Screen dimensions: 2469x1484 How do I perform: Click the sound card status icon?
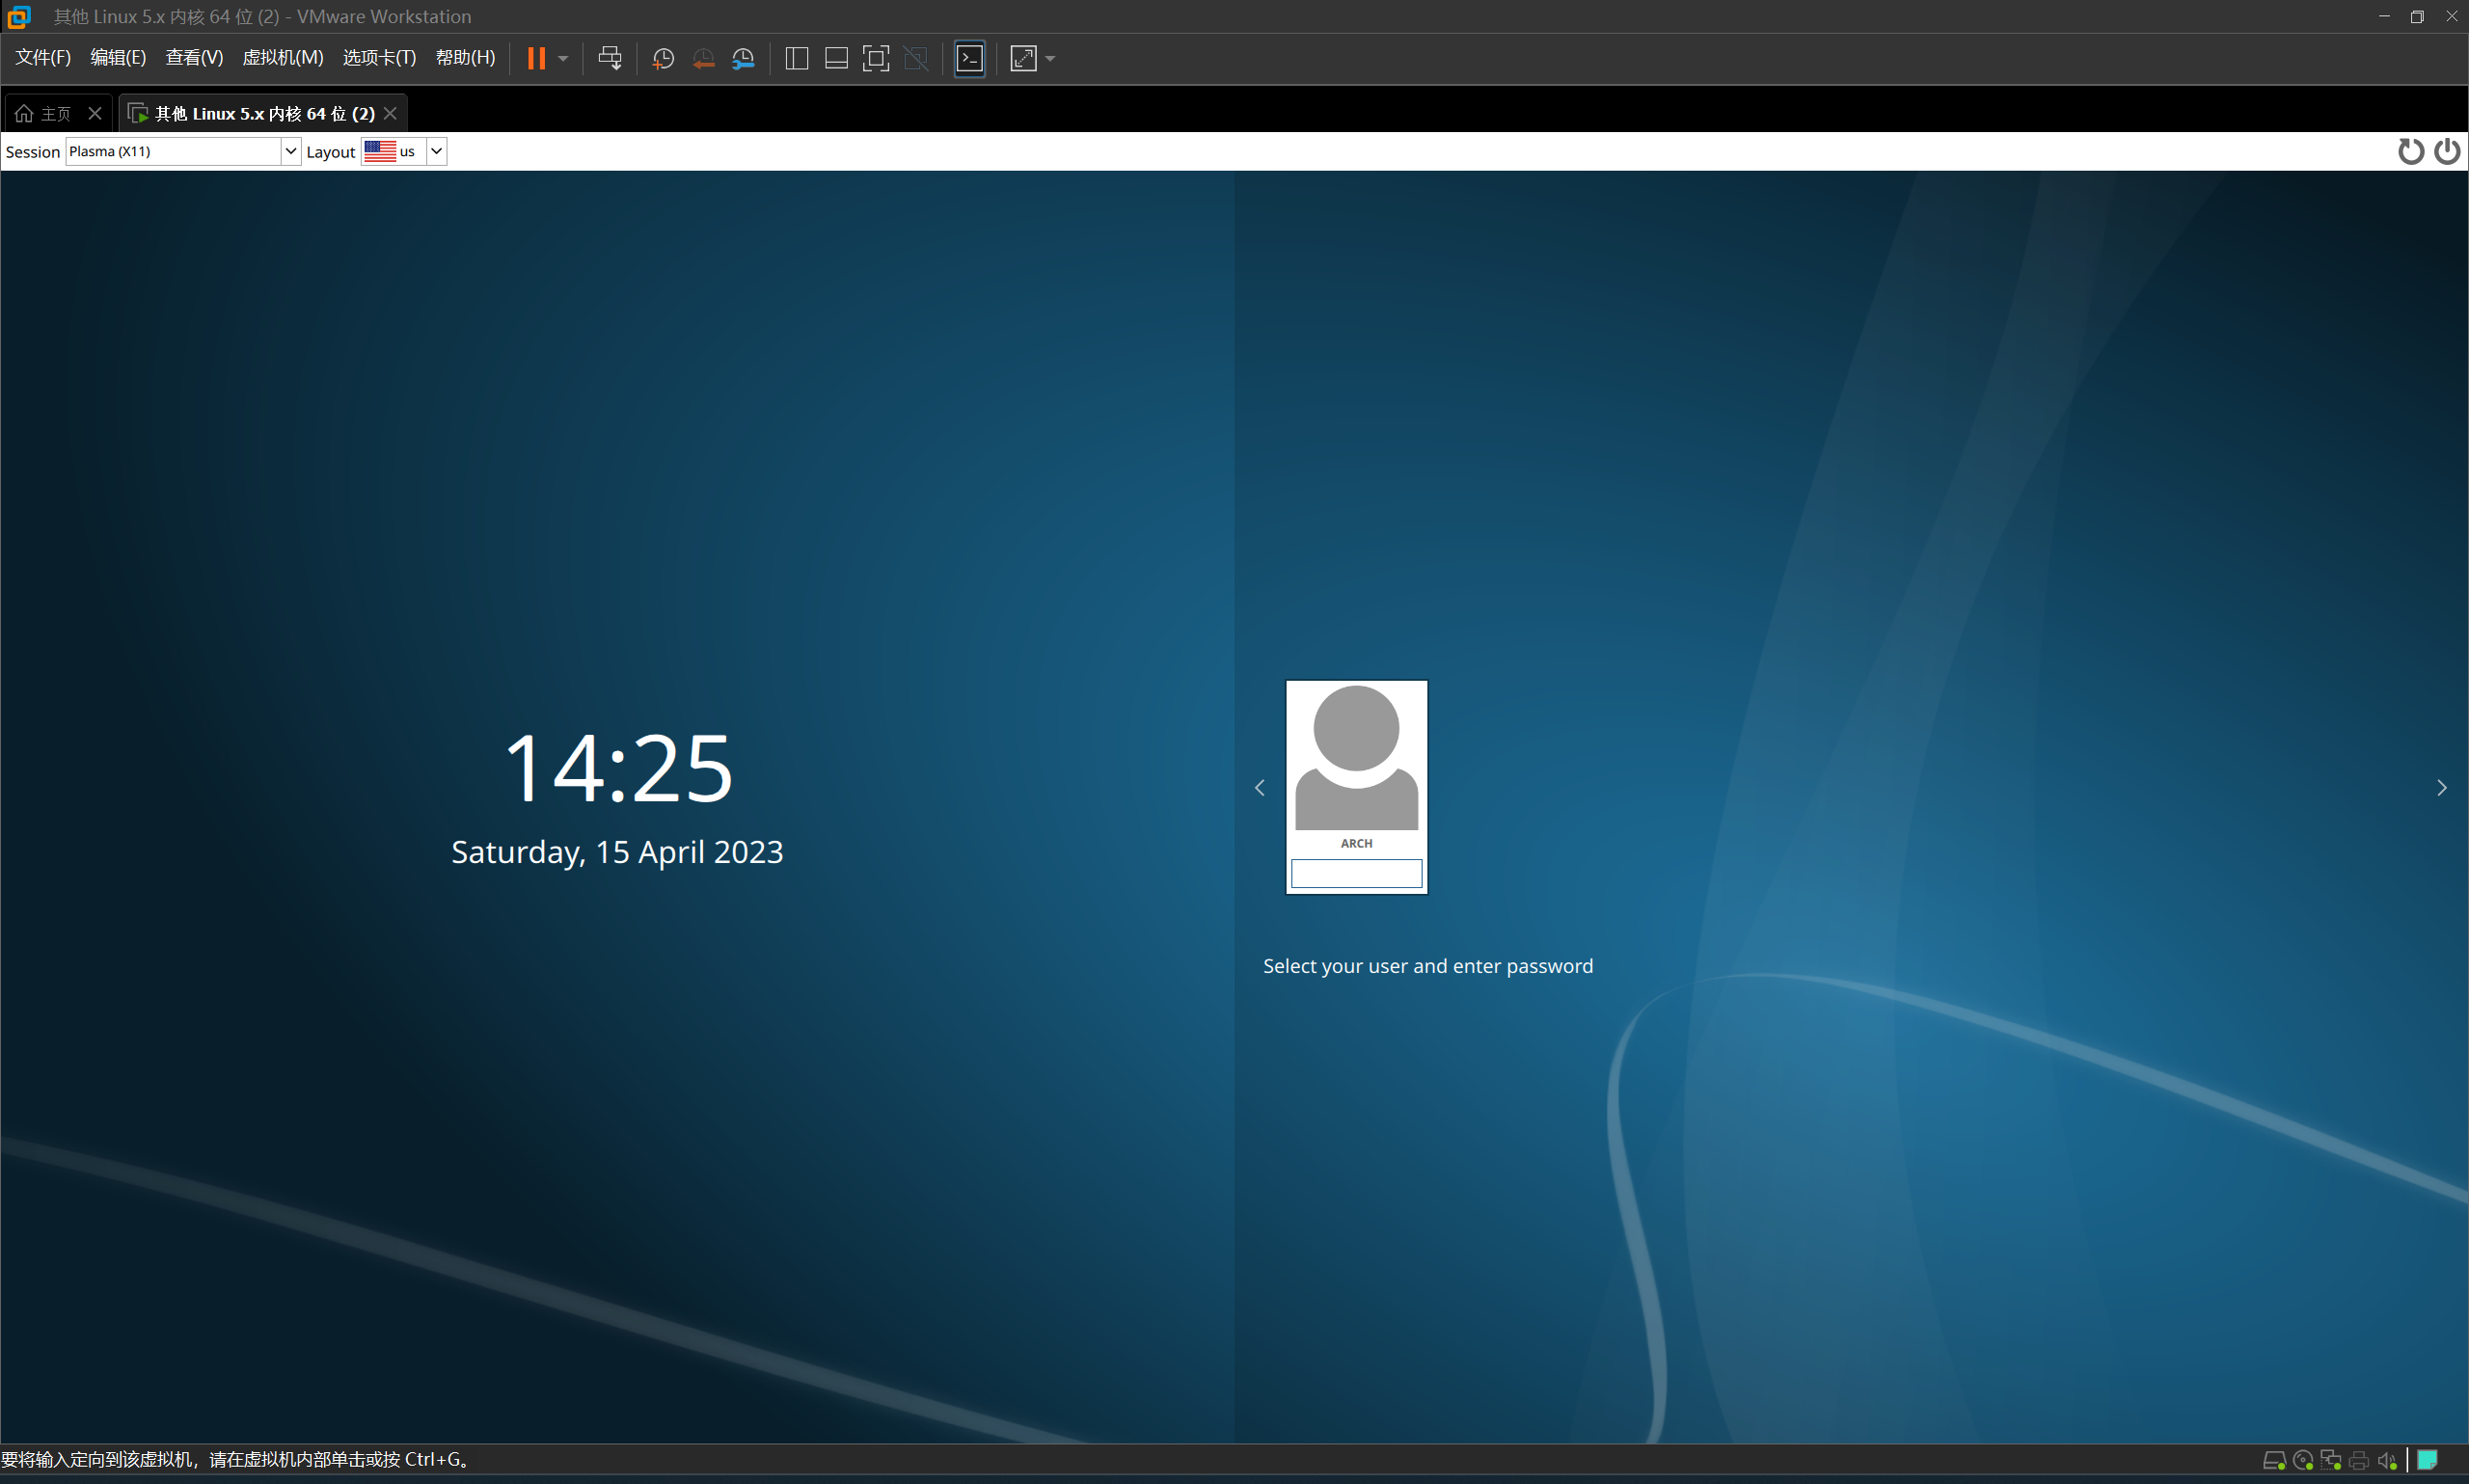[2387, 1460]
